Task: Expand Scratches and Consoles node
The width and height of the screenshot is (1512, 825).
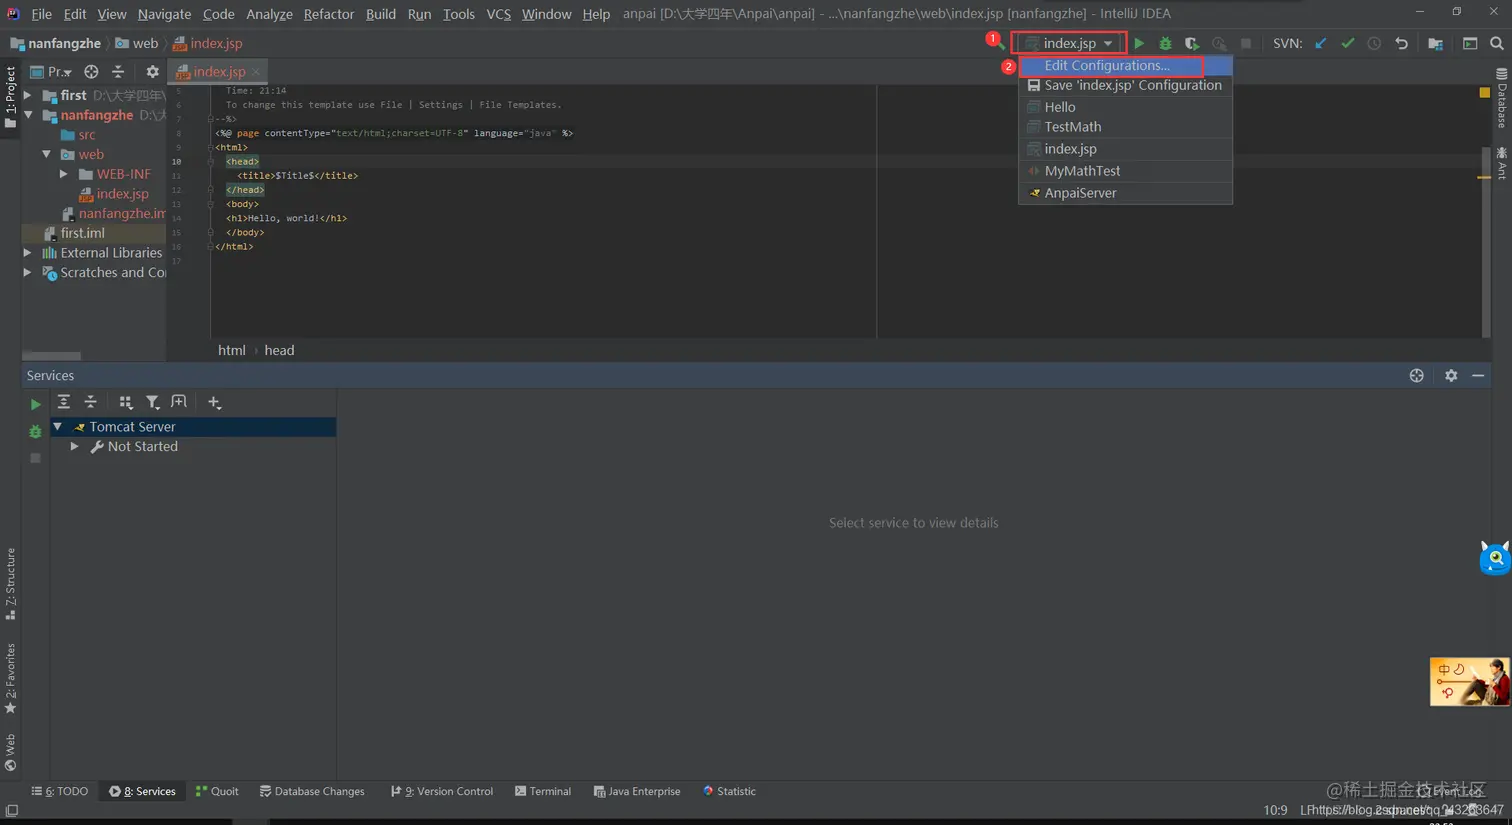Action: tap(28, 272)
